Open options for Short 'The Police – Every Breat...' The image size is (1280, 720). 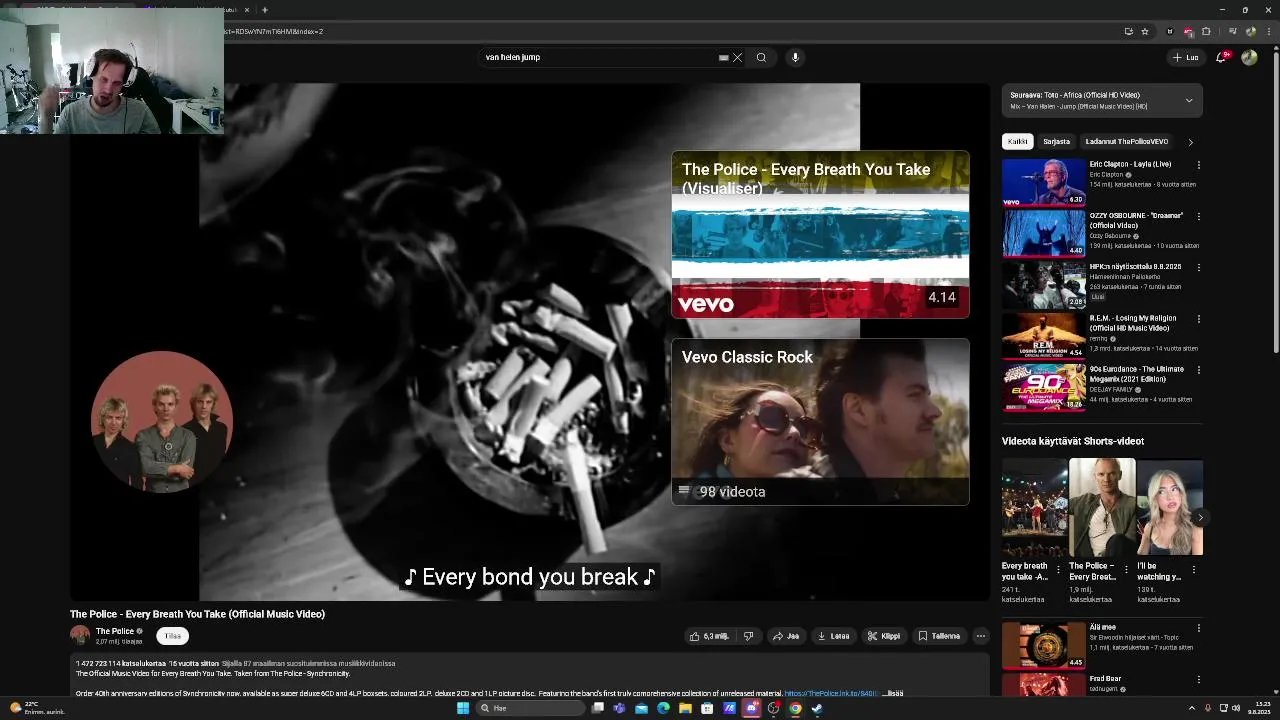coord(1126,570)
